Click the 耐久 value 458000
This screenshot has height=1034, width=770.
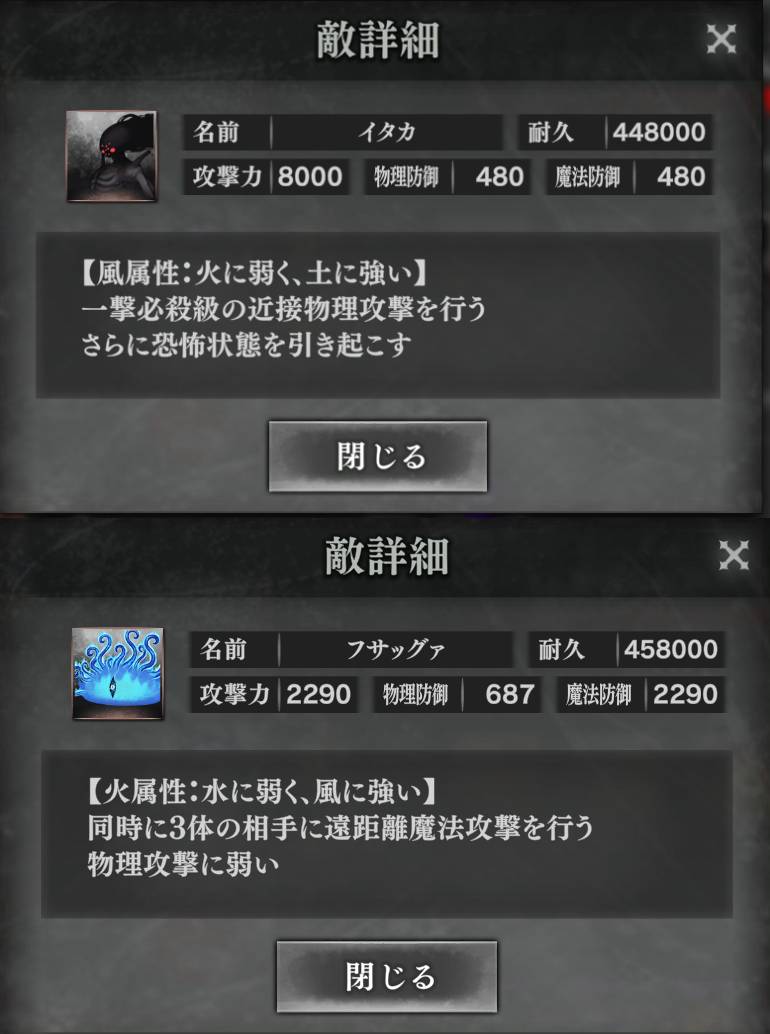671,650
